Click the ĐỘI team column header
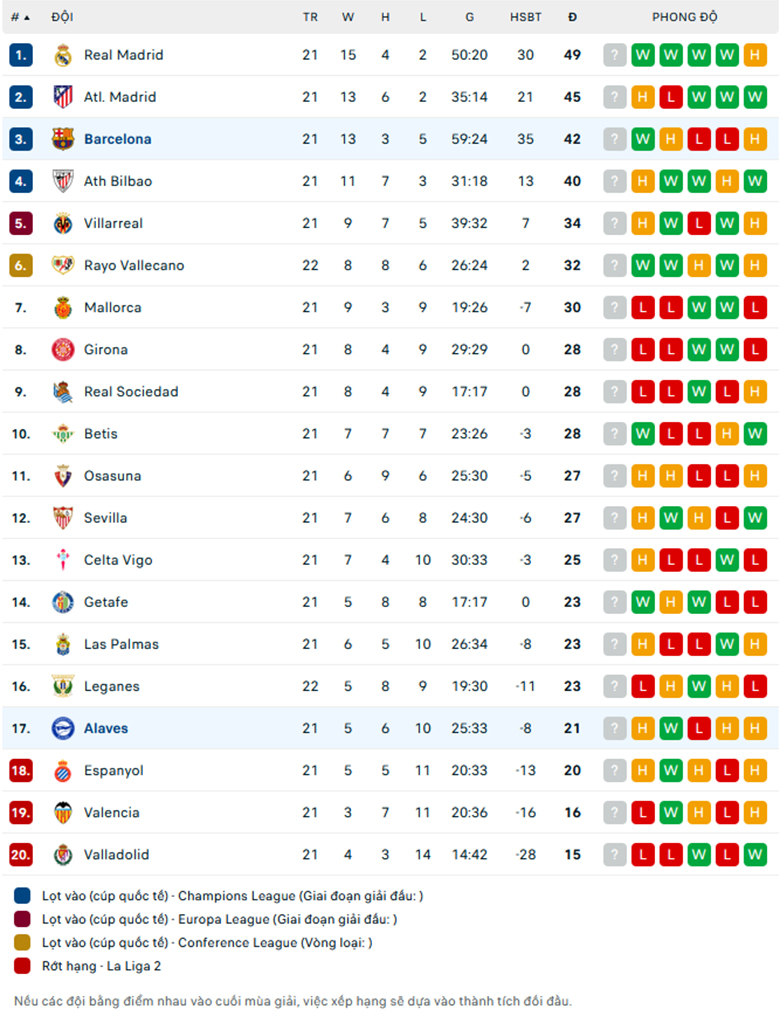 (62, 17)
